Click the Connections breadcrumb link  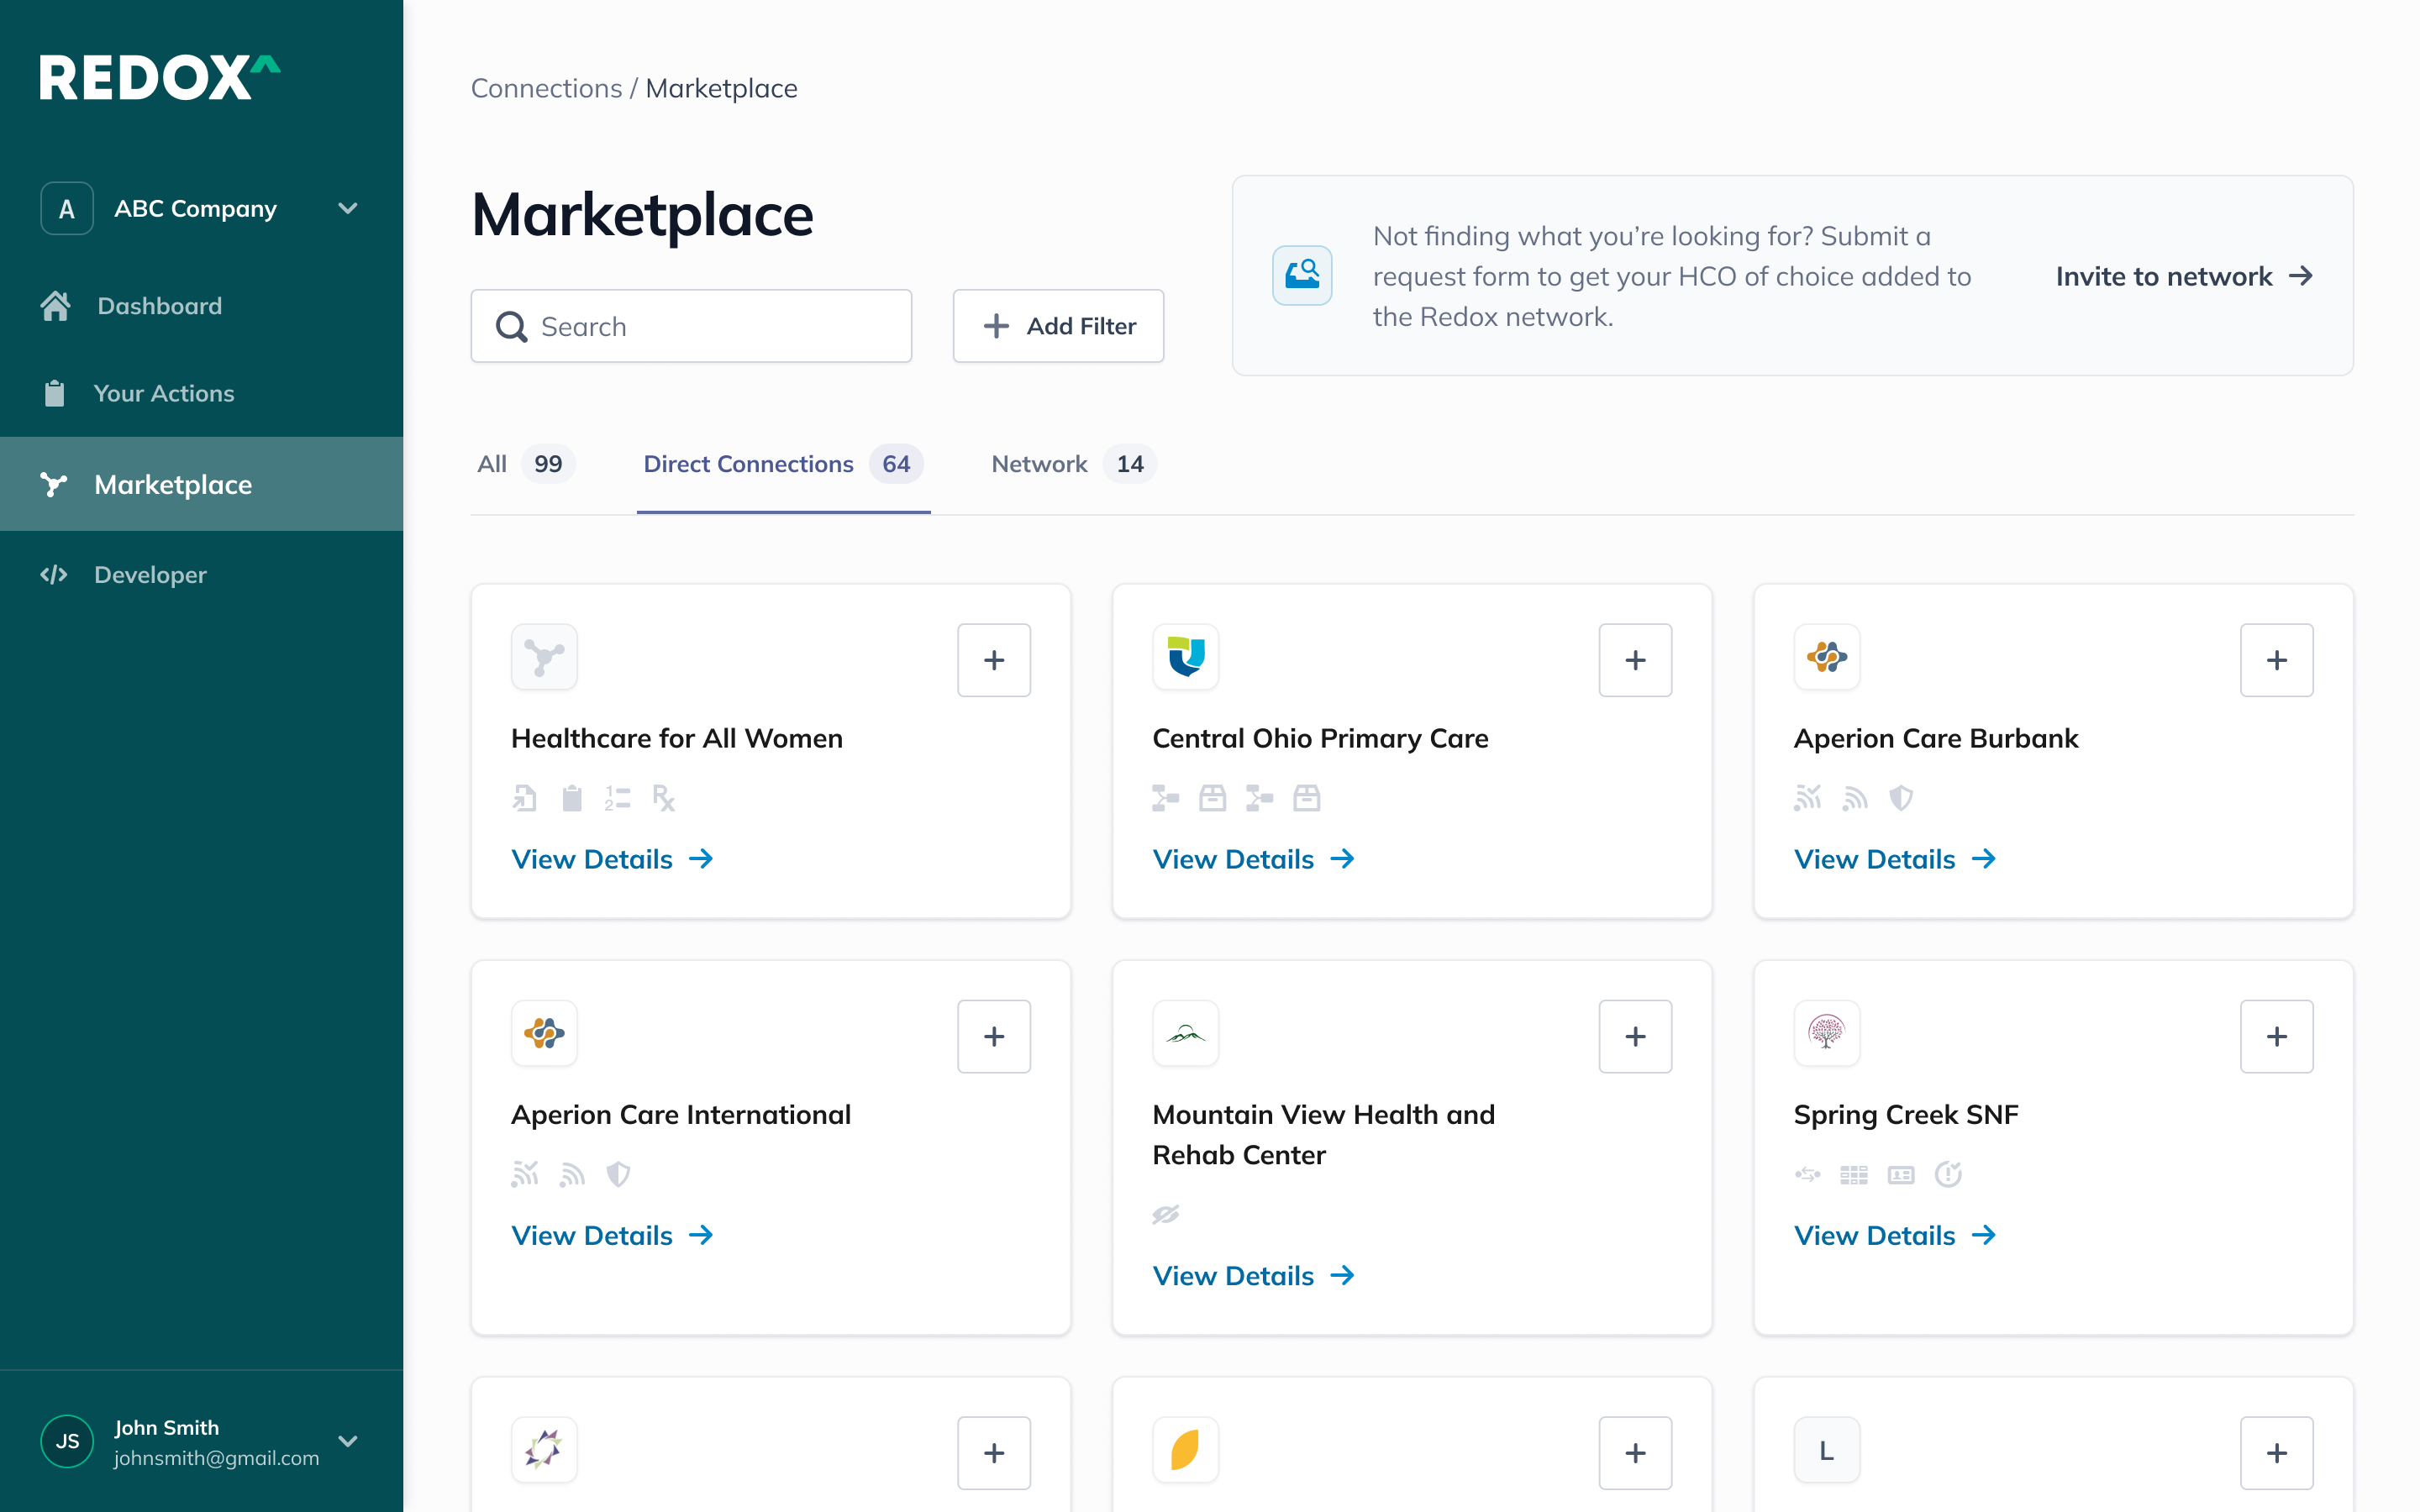[546, 88]
